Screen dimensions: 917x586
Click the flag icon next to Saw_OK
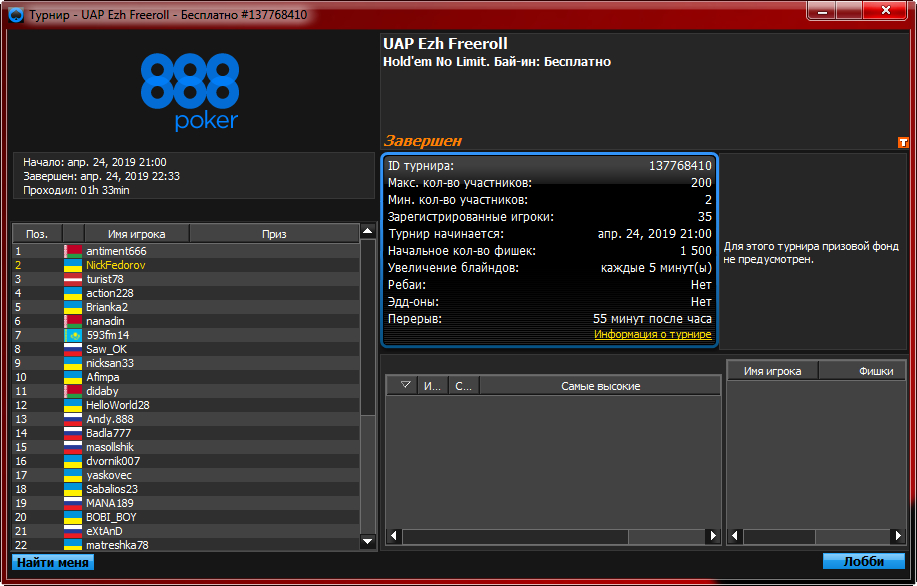[x=73, y=350]
